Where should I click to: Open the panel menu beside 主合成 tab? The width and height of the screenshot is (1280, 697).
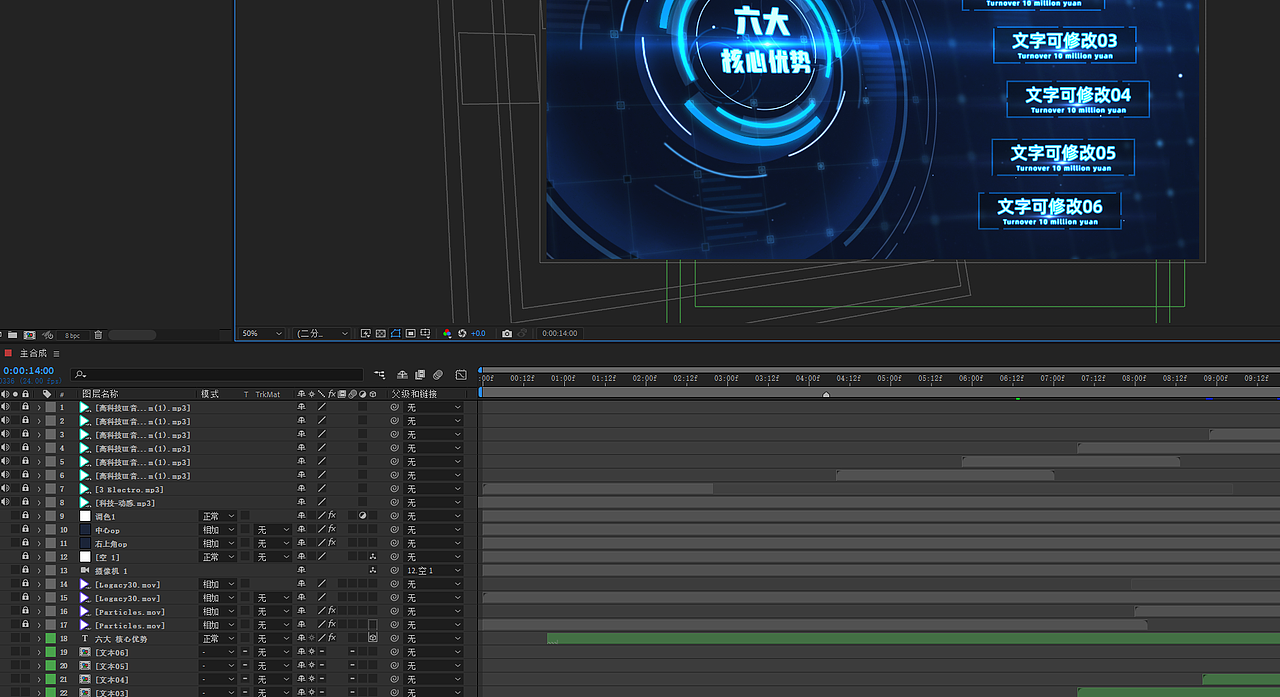pos(56,353)
